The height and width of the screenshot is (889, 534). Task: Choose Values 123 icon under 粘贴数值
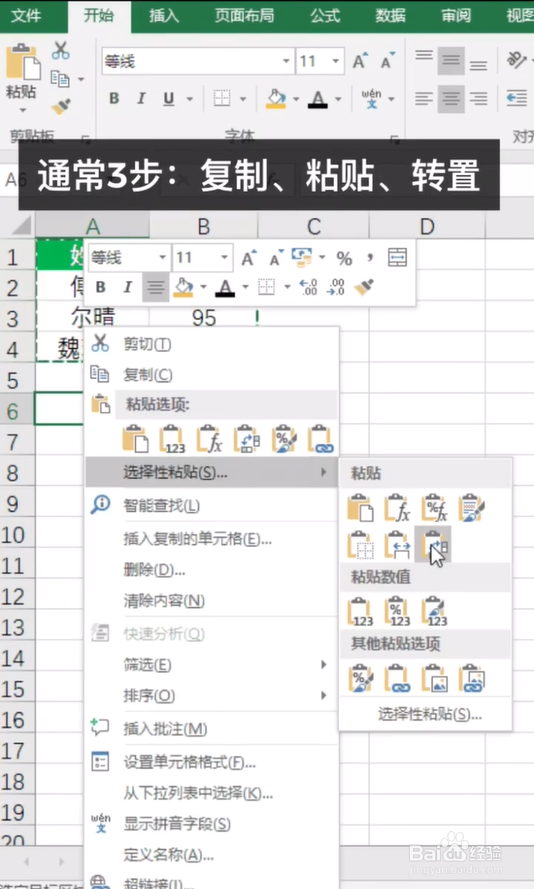click(360, 612)
